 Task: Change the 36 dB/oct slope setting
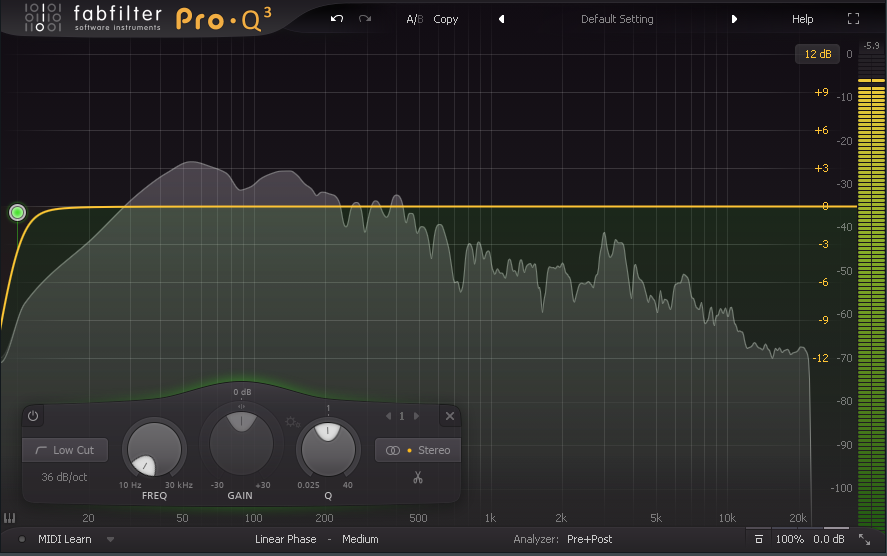pos(64,477)
